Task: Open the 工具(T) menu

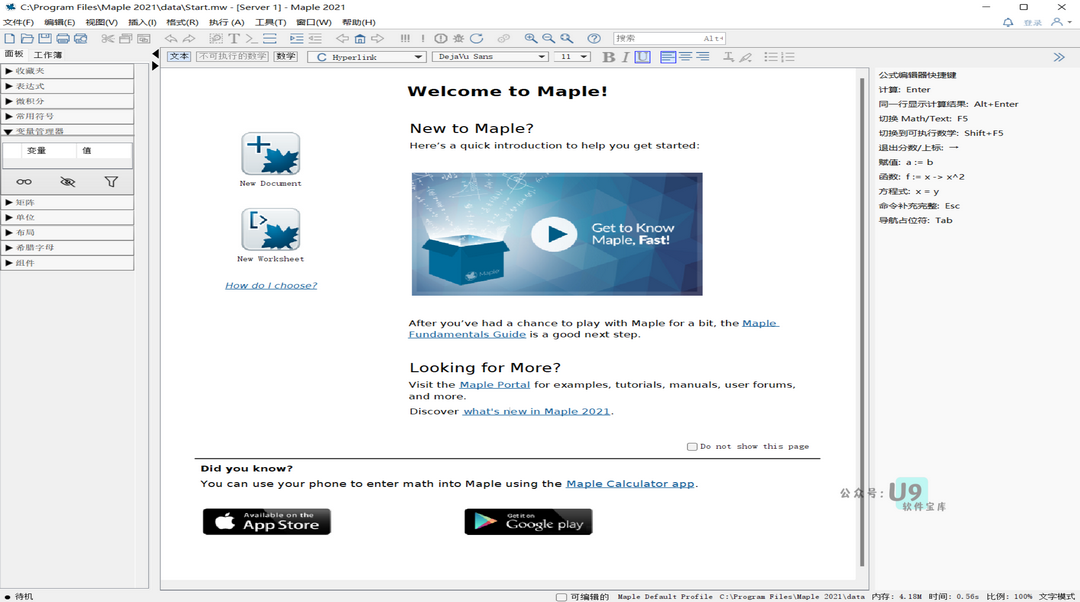Action: coord(270,23)
